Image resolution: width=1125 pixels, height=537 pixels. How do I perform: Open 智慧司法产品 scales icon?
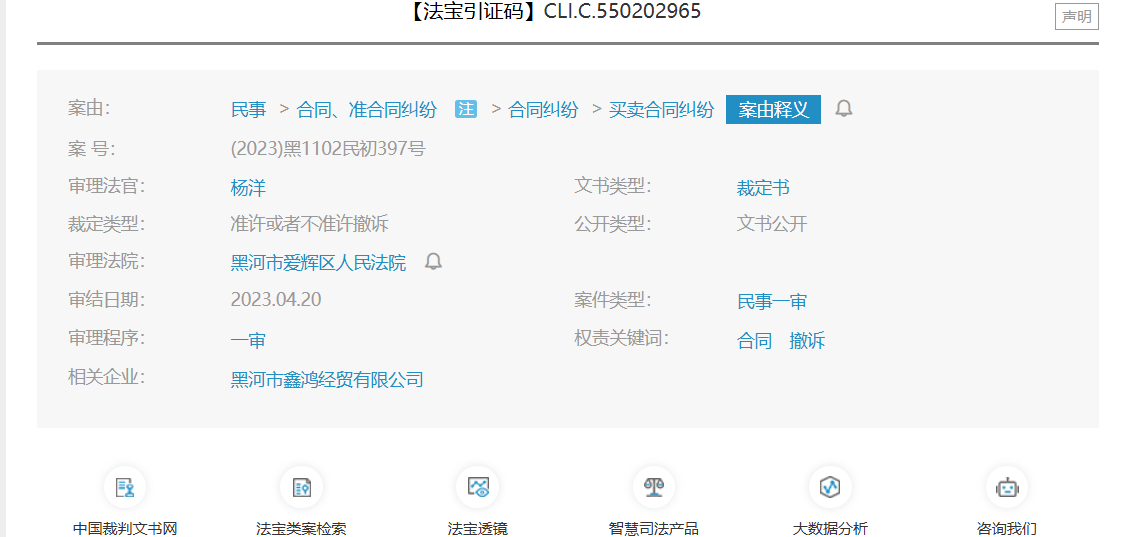tap(654, 488)
